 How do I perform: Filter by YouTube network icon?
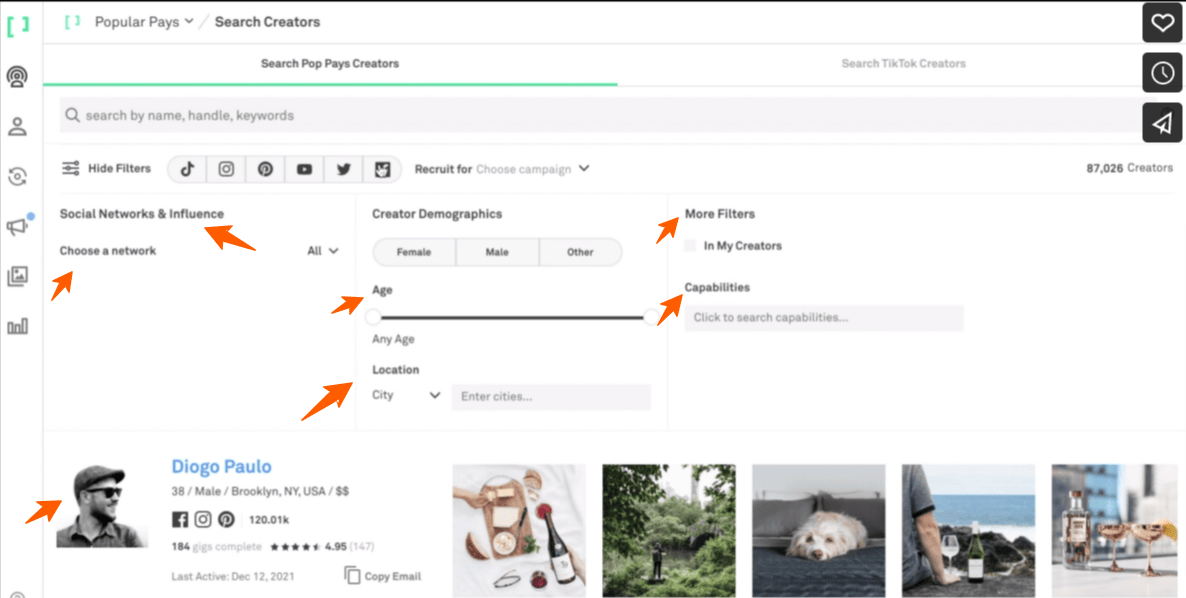tap(304, 169)
